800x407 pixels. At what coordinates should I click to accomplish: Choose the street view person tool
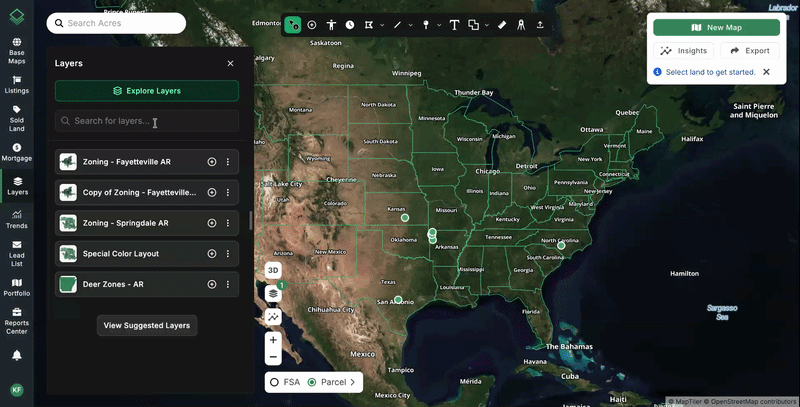(331, 24)
